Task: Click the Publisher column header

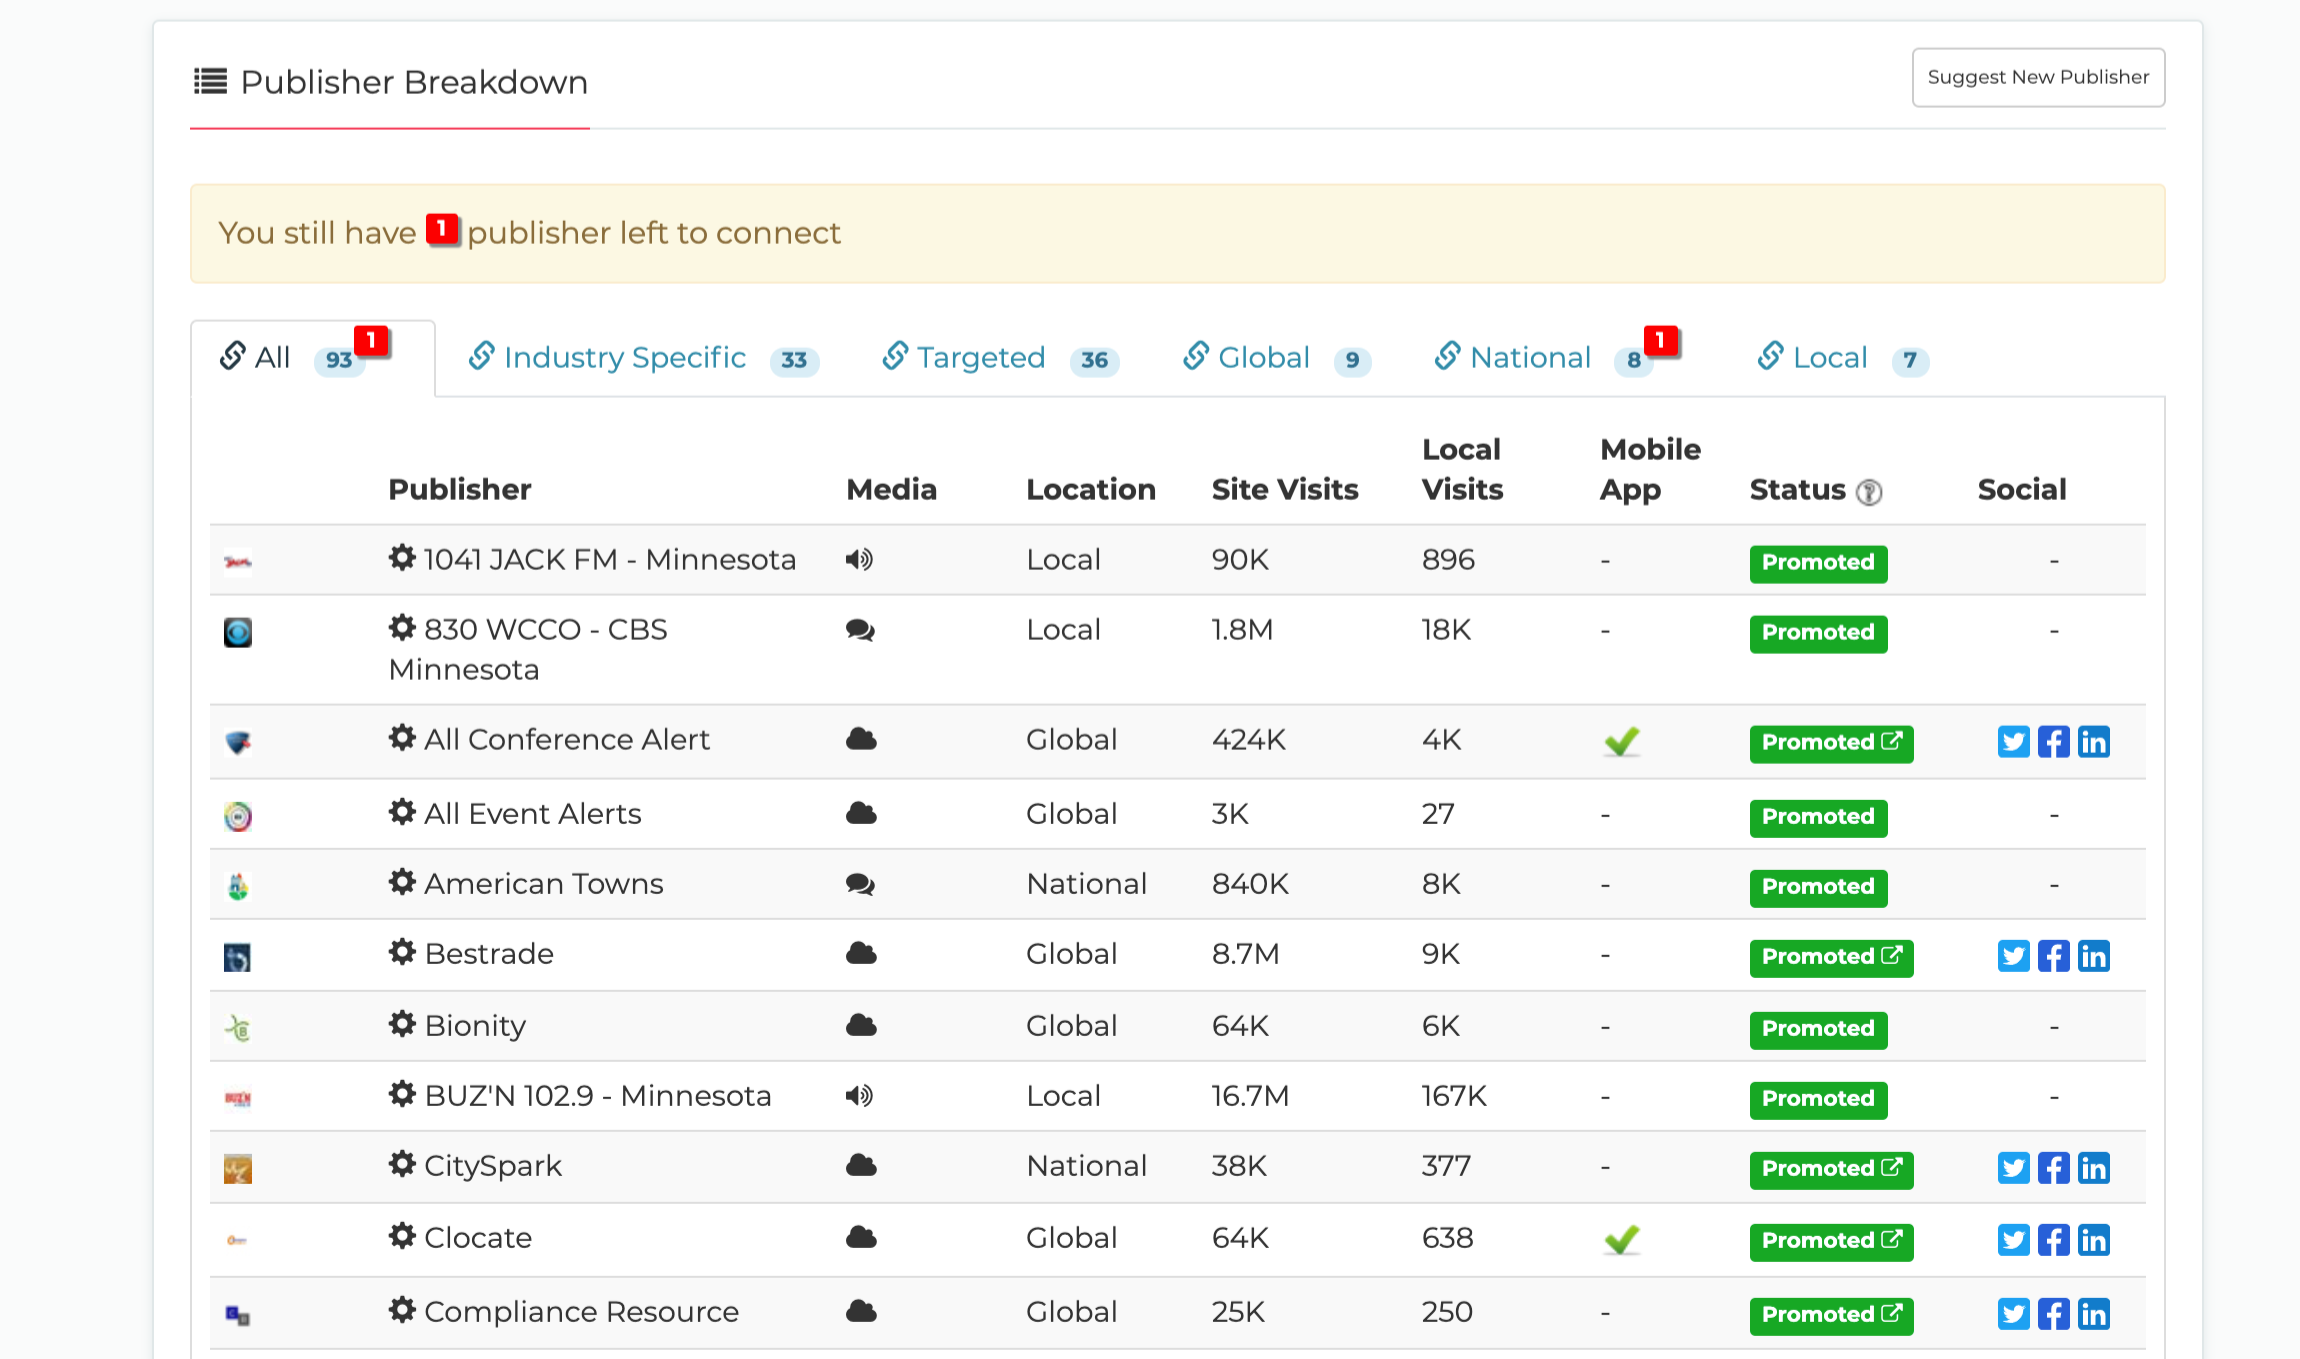Action: [x=460, y=490]
